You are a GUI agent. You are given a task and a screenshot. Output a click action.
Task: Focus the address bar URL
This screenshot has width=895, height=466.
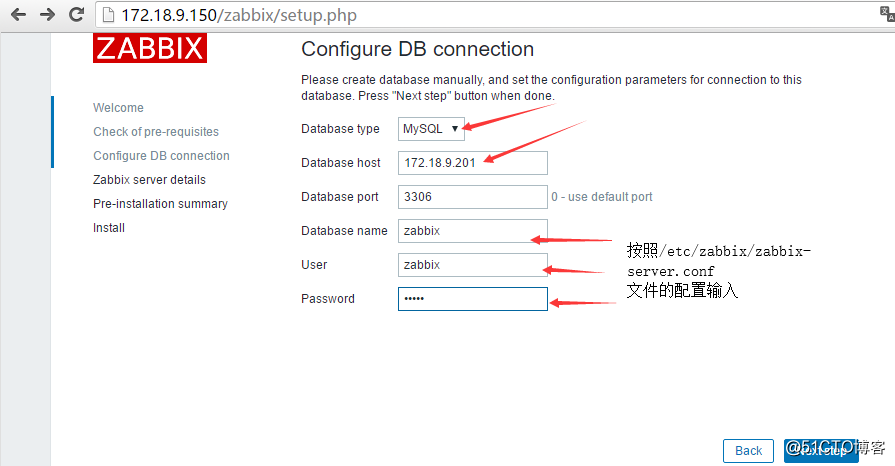click(239, 15)
